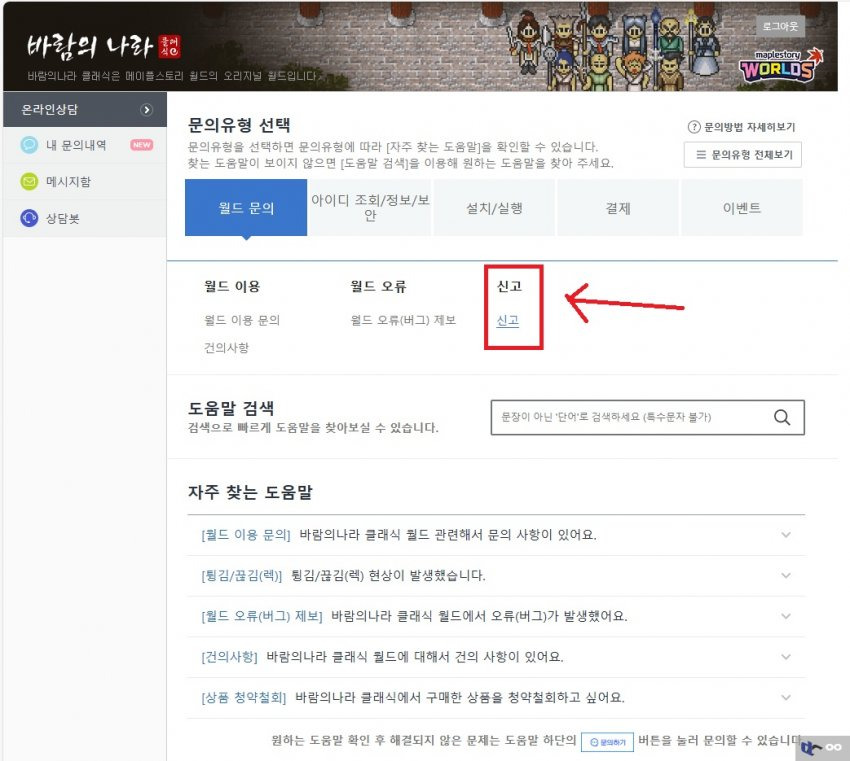Click the 바람의 나라 title logo

pyautogui.click(x=103, y=47)
